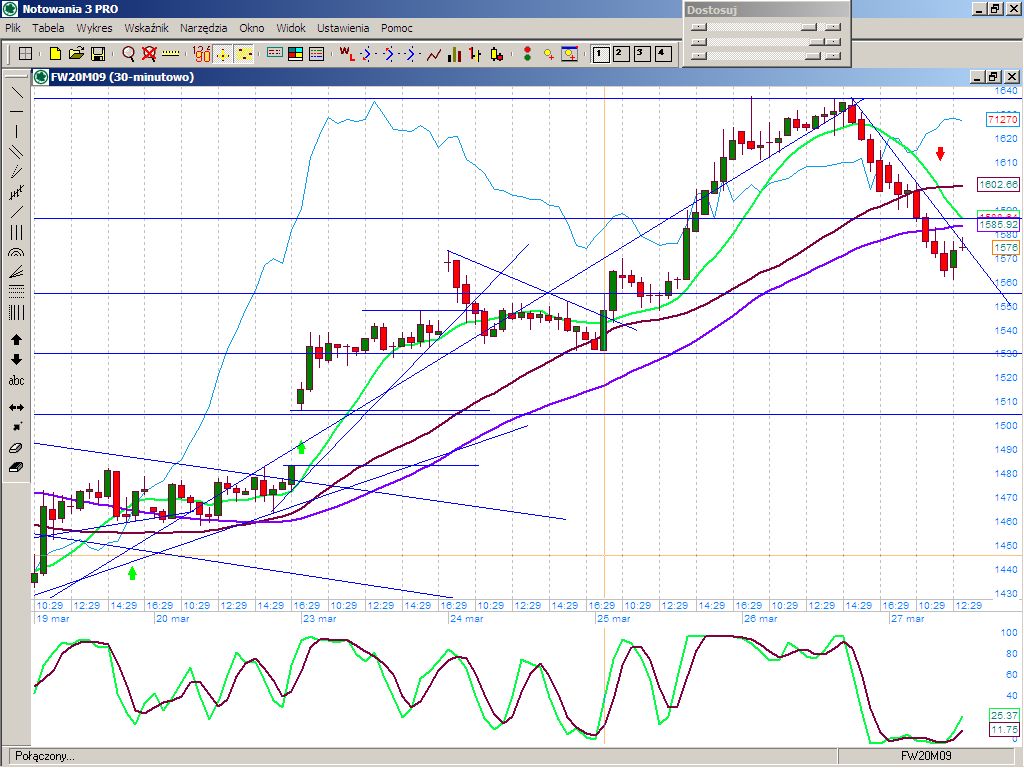Toggle the yellow crosshair cursor button
The image size is (1024, 768).
(223, 54)
